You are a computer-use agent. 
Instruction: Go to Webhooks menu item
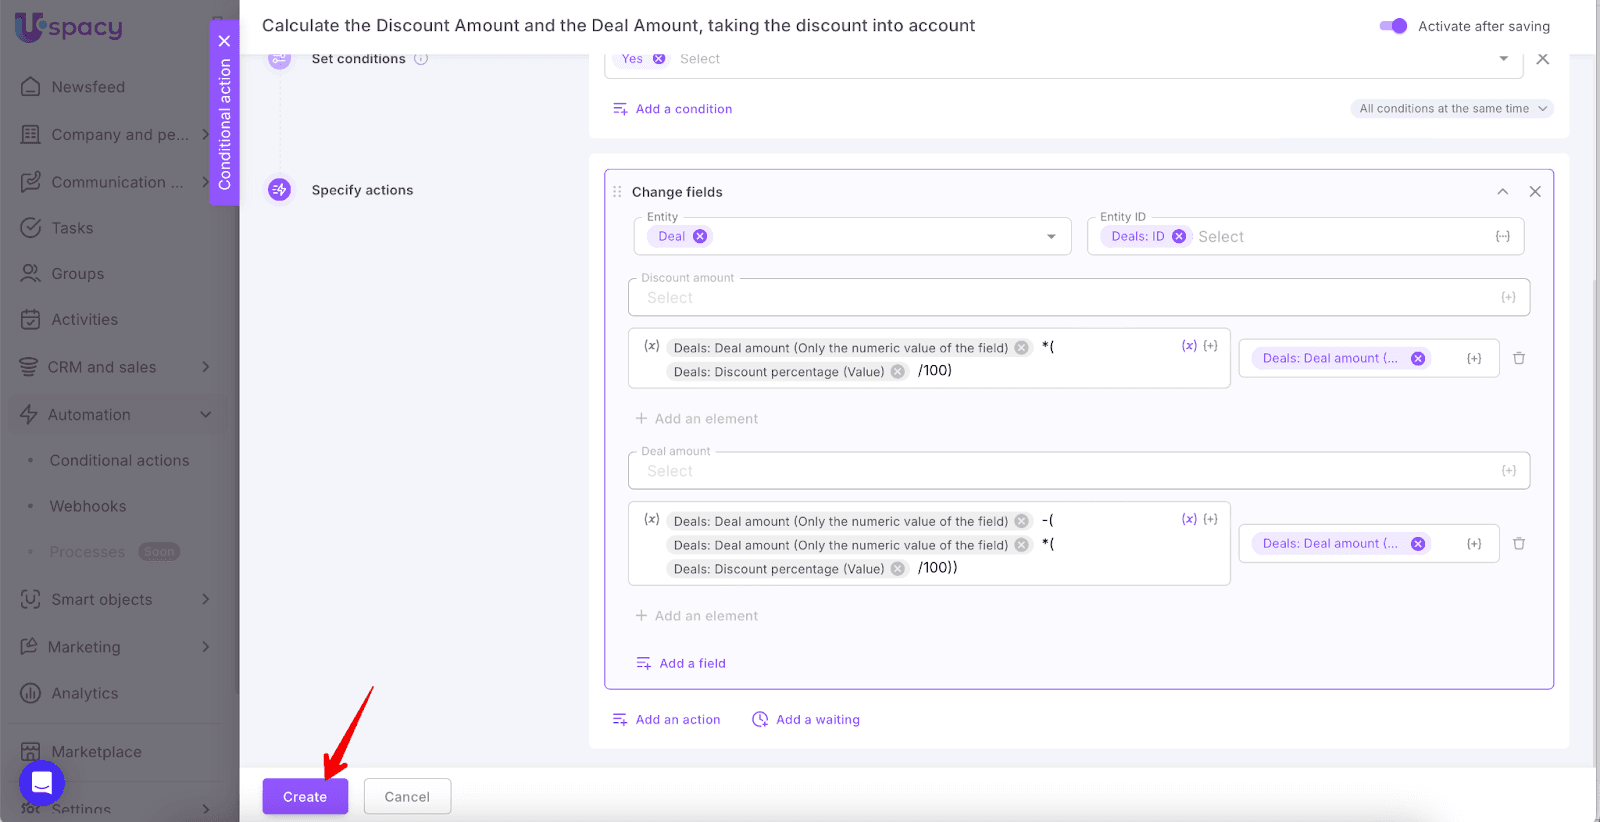click(88, 506)
